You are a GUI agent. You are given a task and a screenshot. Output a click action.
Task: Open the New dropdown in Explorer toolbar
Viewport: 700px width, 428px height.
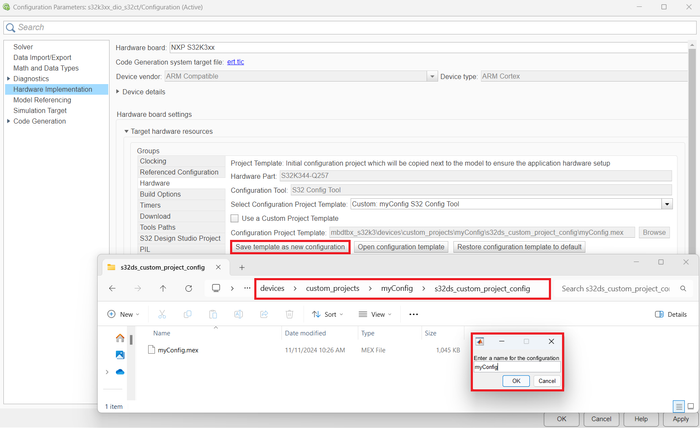pos(123,314)
